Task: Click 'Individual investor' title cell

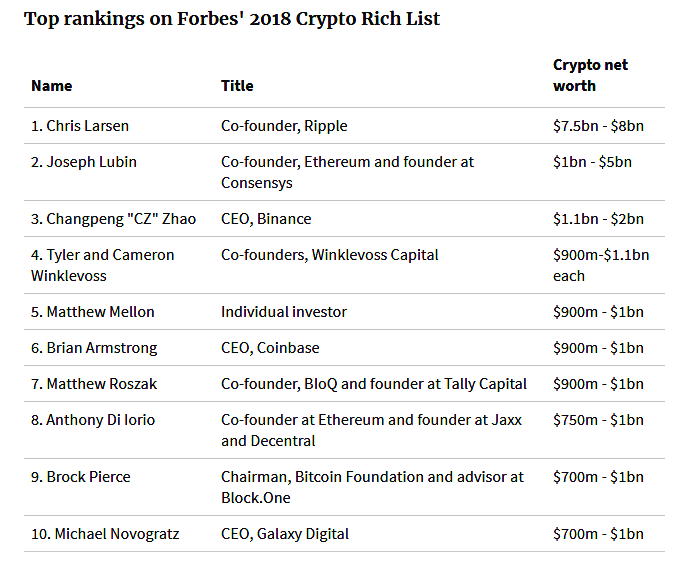Action: (x=284, y=312)
